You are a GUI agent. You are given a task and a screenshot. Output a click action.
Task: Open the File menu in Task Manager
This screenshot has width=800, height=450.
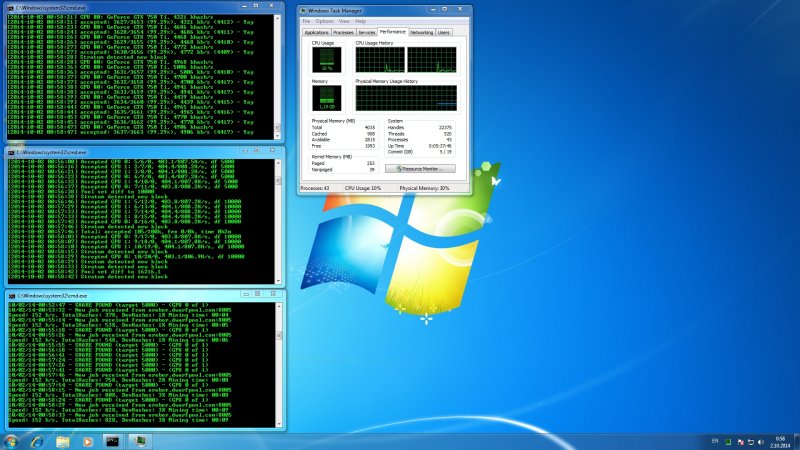(x=306, y=21)
